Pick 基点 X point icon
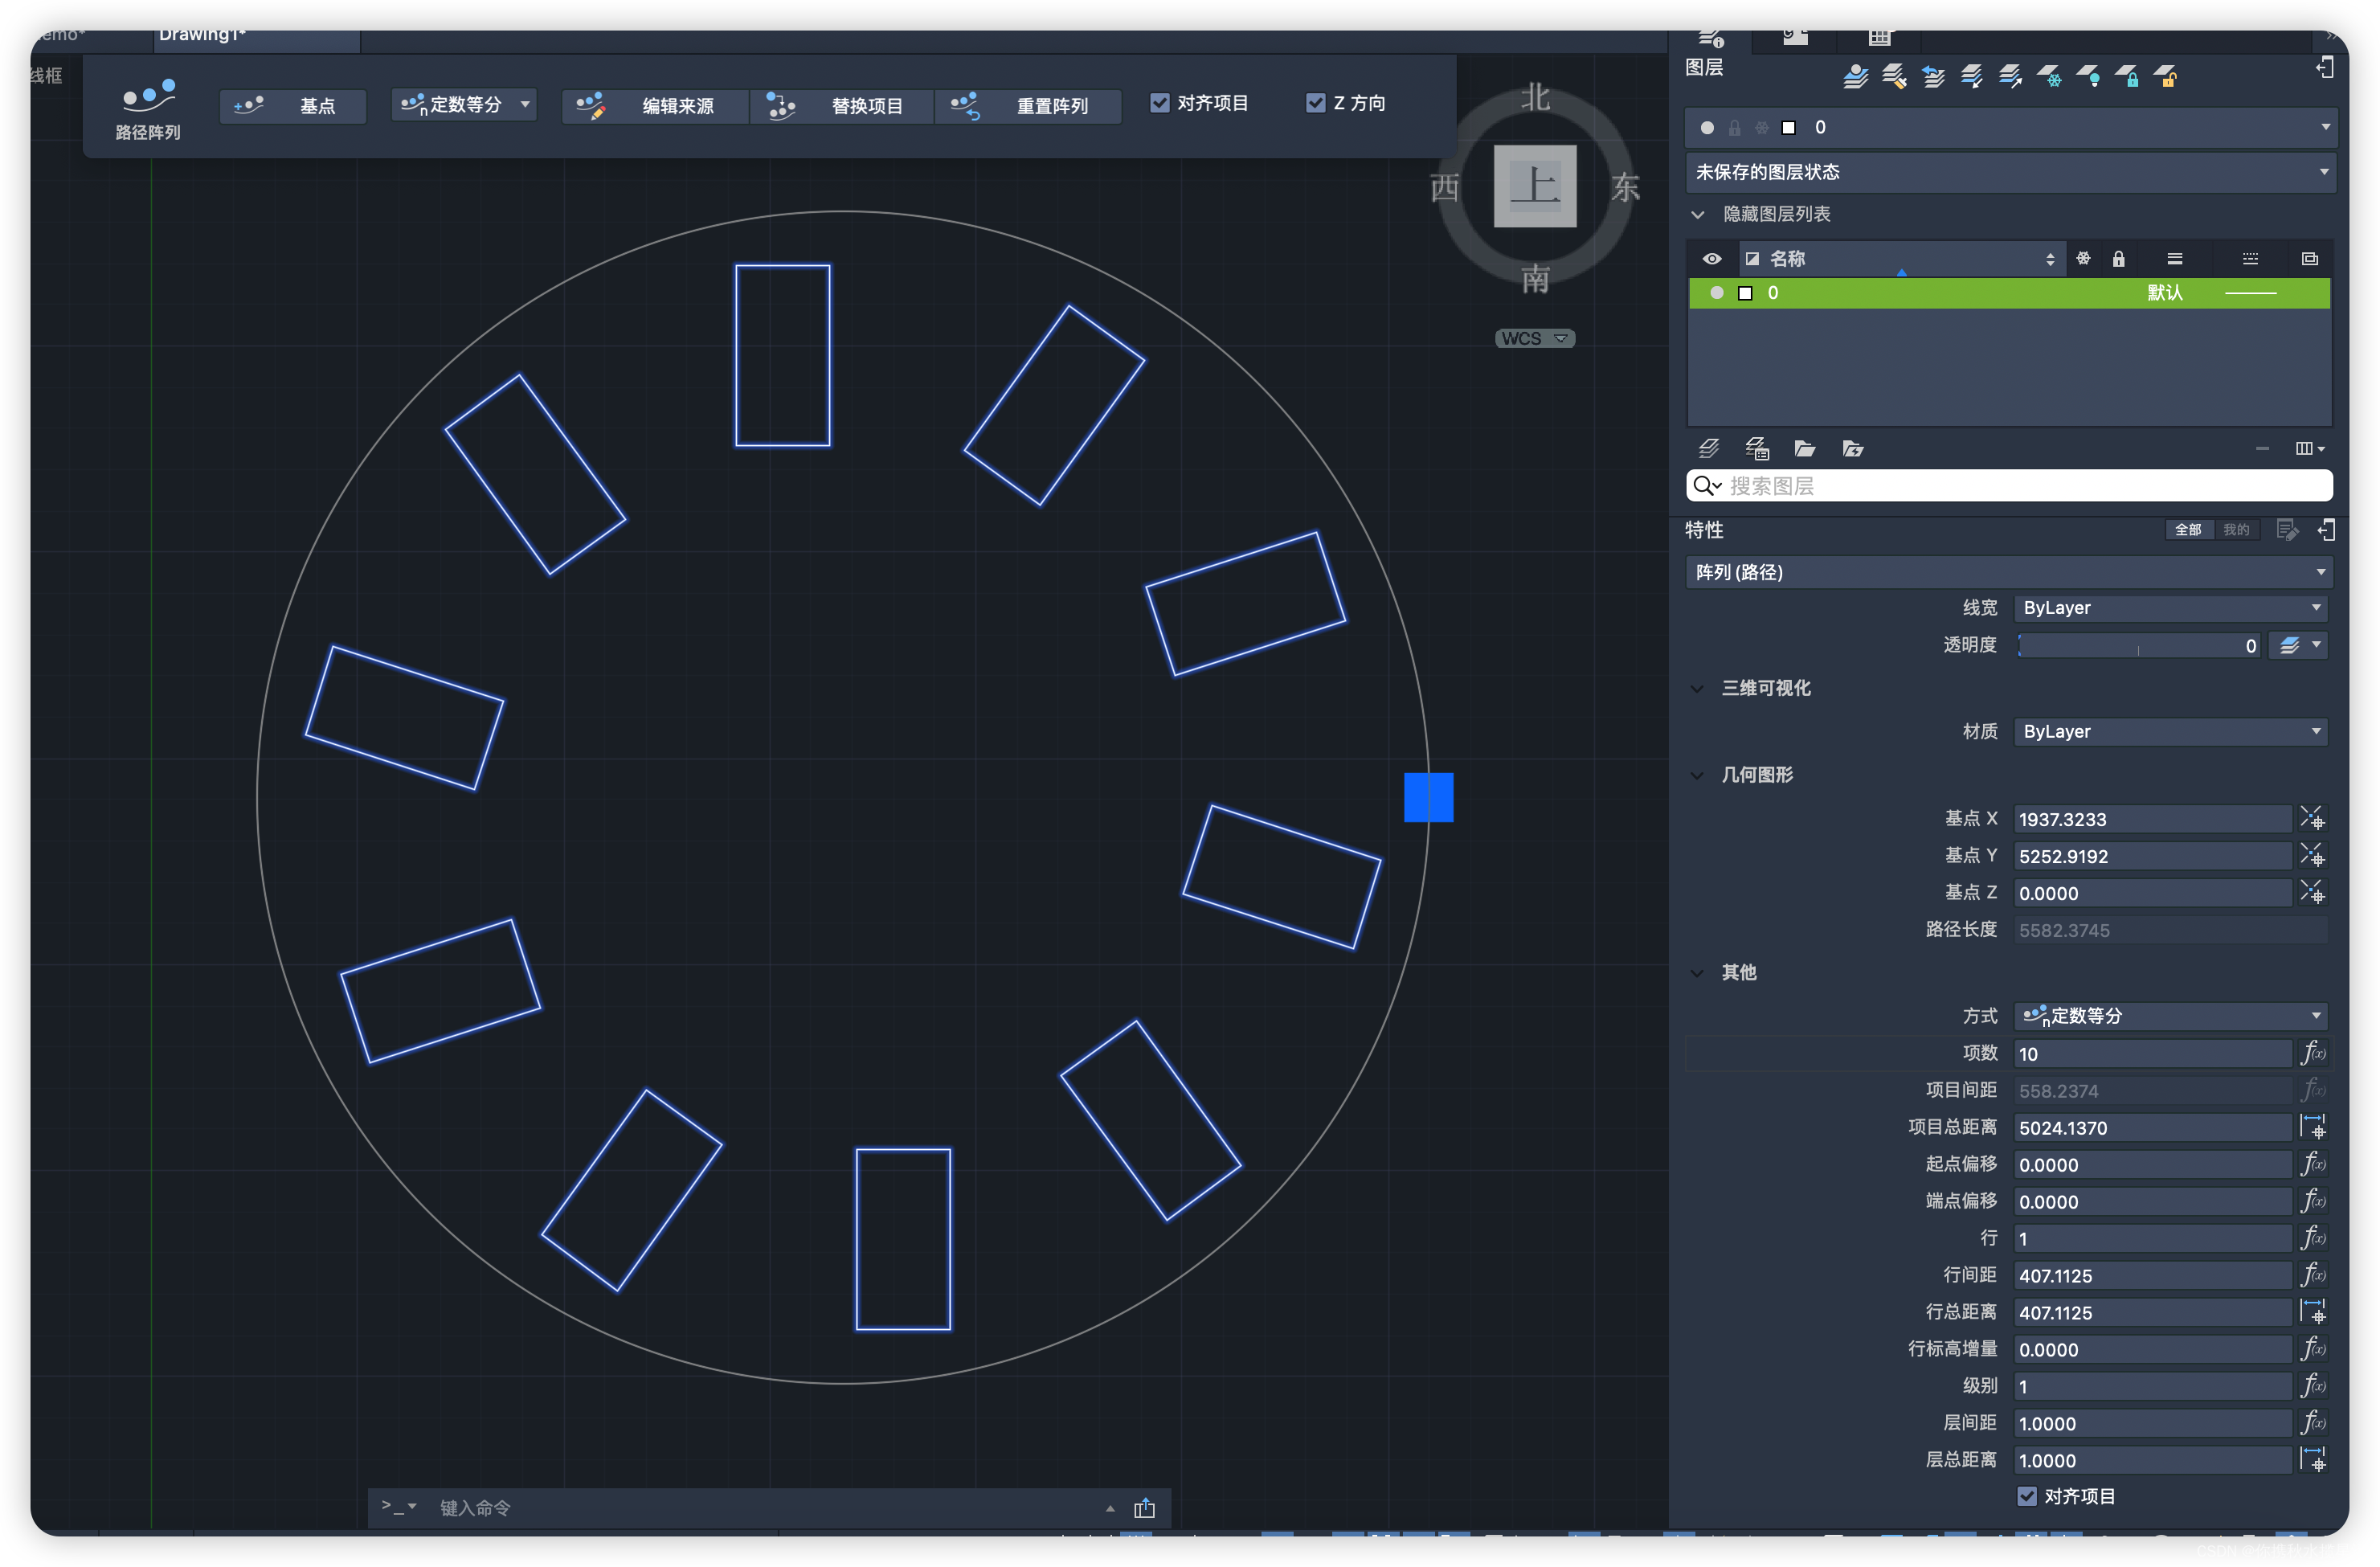 [2312, 819]
